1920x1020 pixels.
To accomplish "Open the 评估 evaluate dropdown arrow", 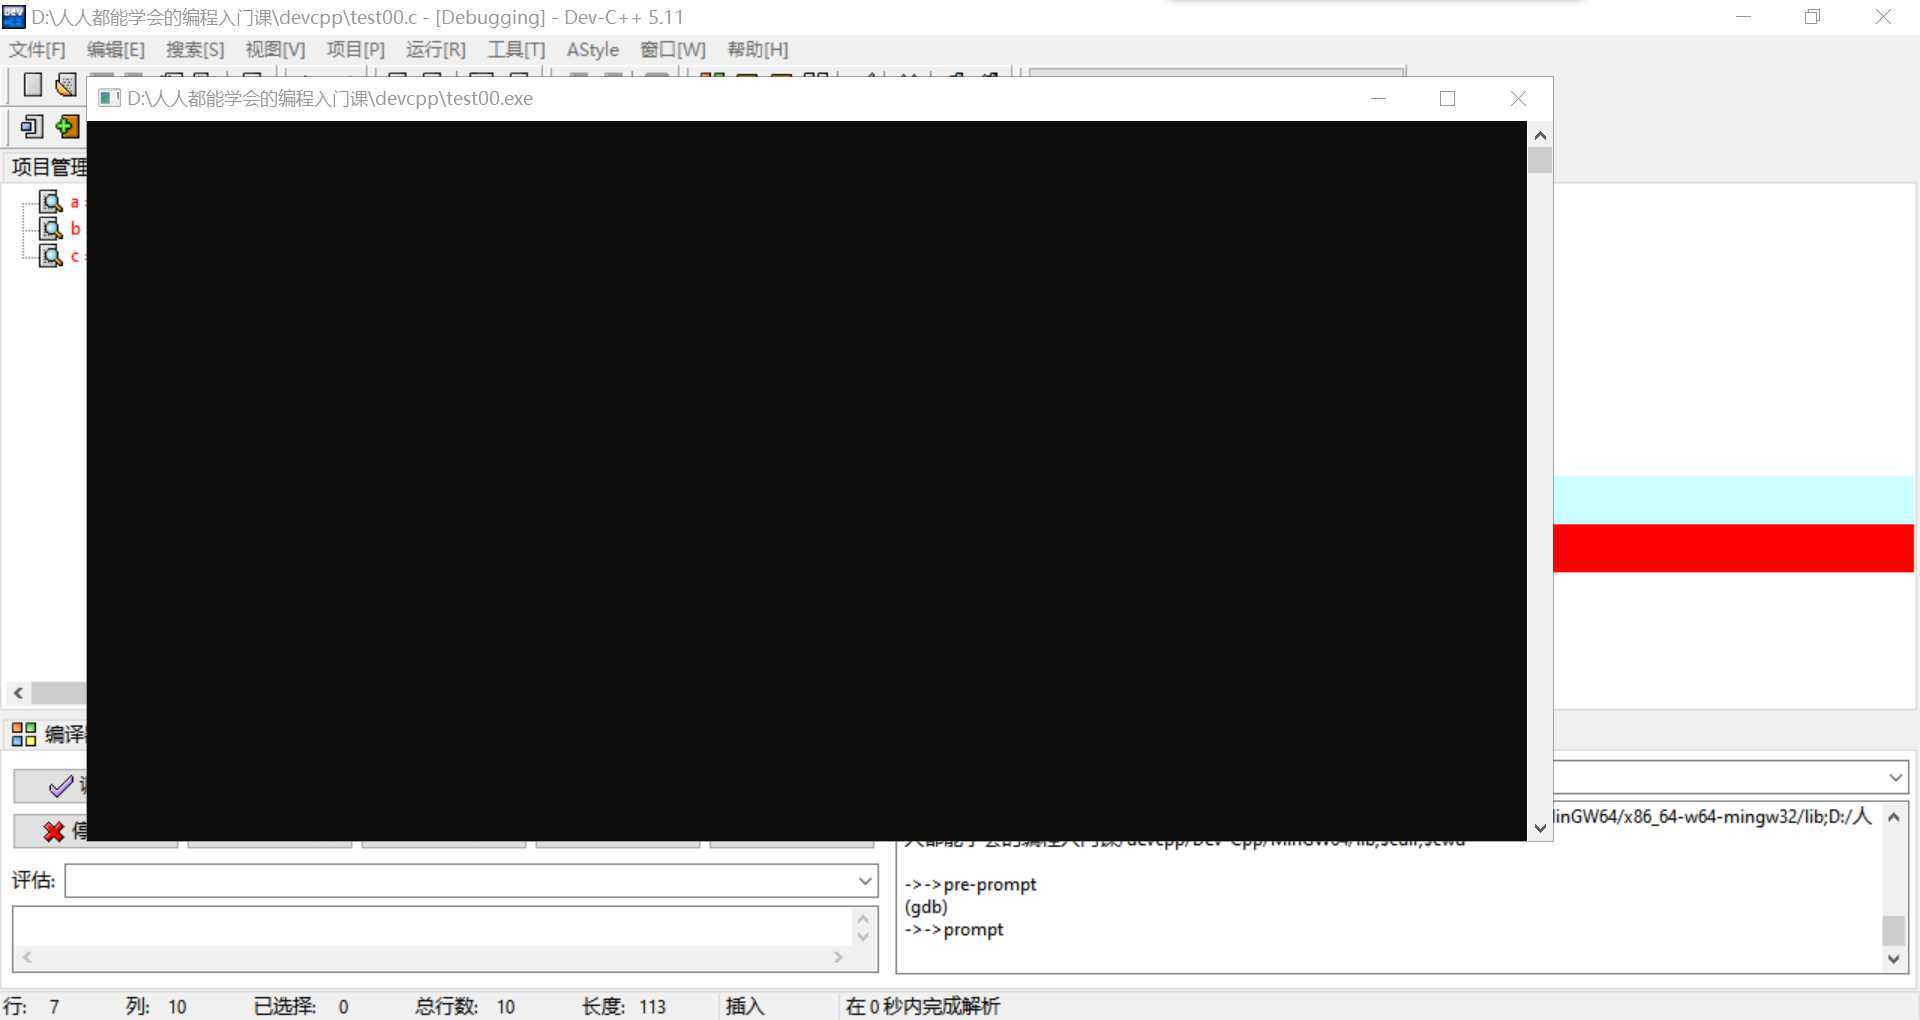I will point(865,881).
